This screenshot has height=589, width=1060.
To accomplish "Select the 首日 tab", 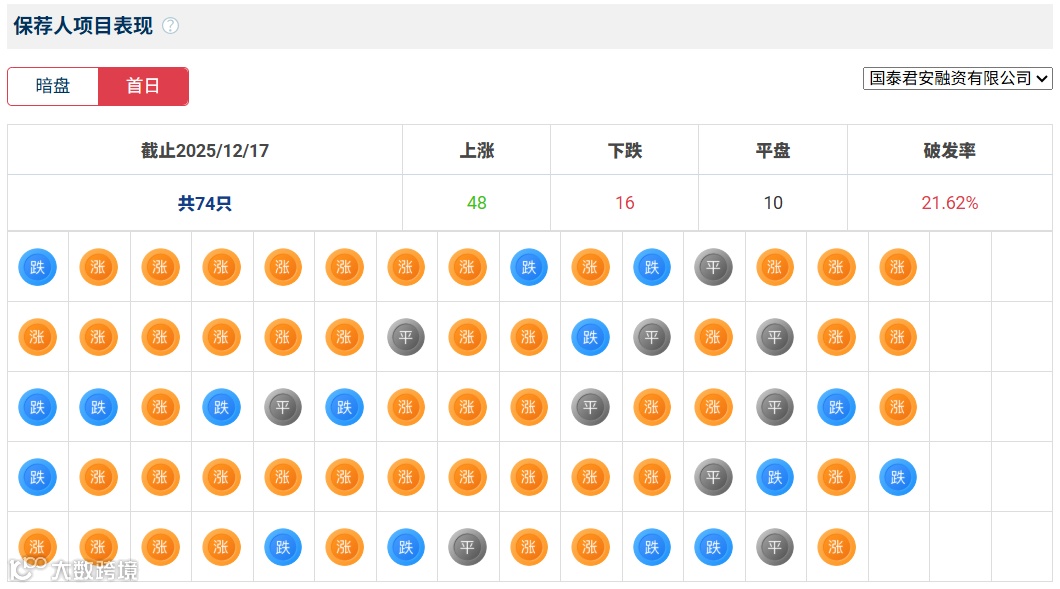I will coord(143,86).
